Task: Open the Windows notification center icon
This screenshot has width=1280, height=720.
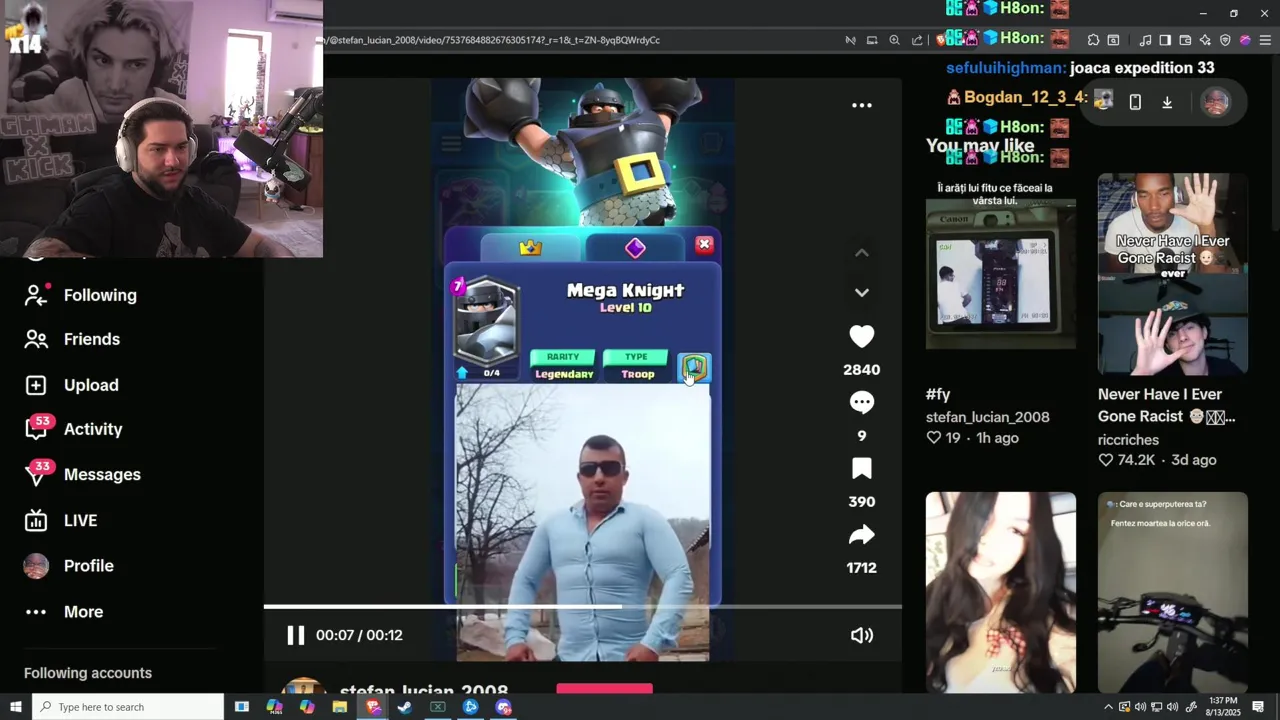Action: 1259,707
